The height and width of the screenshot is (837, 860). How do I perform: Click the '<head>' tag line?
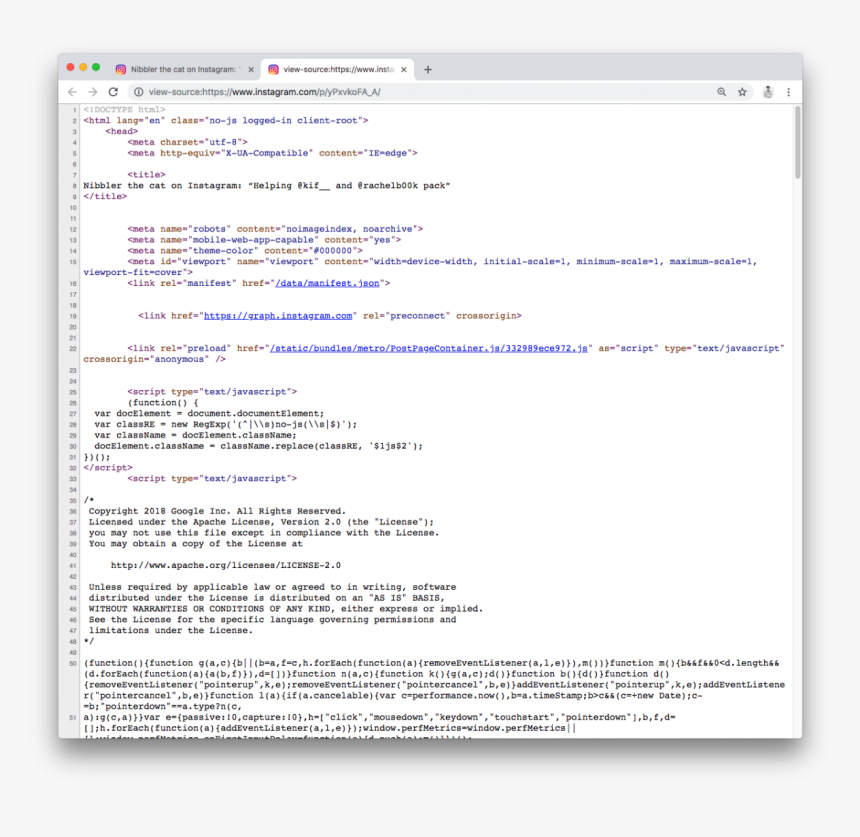[x=122, y=132]
